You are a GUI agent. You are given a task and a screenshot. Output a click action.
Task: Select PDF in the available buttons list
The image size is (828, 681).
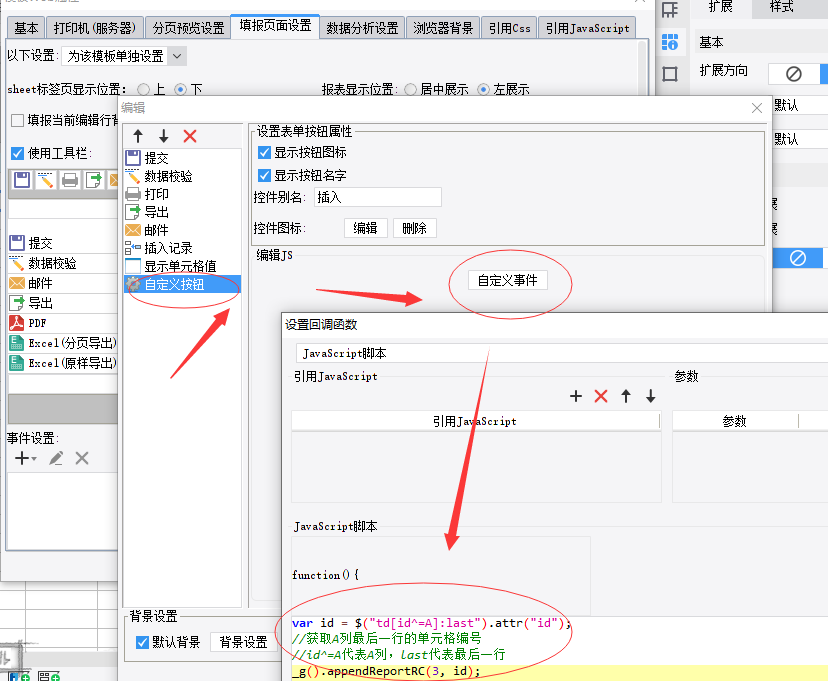tap(63, 323)
